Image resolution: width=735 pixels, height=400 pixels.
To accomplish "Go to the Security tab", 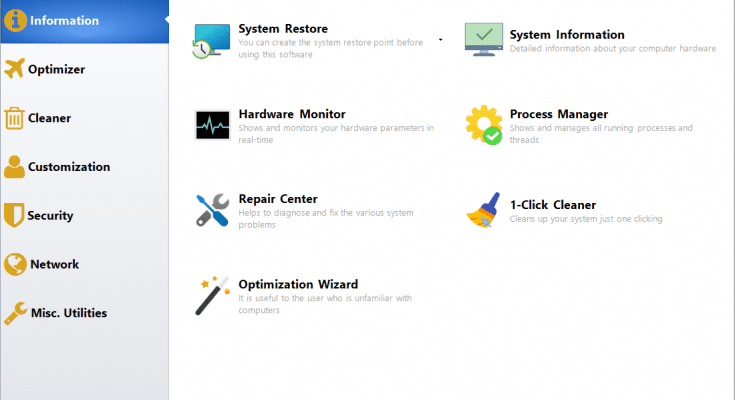I will pyautogui.click(x=50, y=216).
